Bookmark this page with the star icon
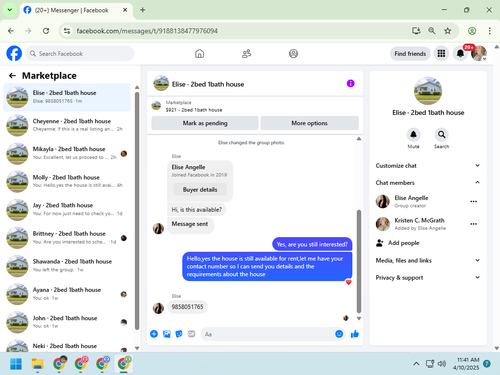This screenshot has width=500, height=375. 447,31
